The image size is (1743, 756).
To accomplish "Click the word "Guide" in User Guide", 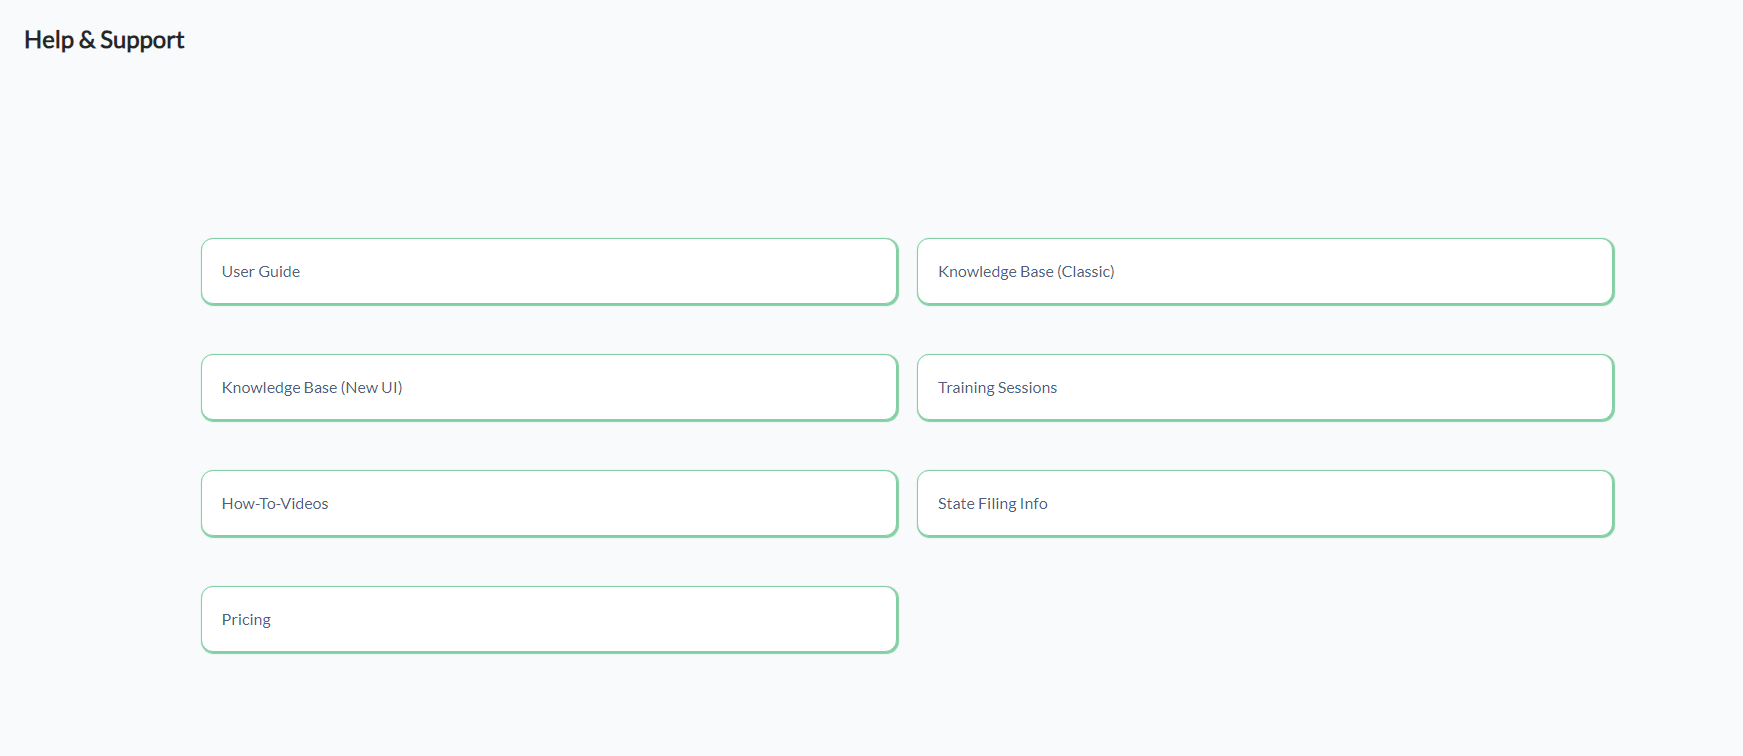I will pyautogui.click(x=279, y=272).
